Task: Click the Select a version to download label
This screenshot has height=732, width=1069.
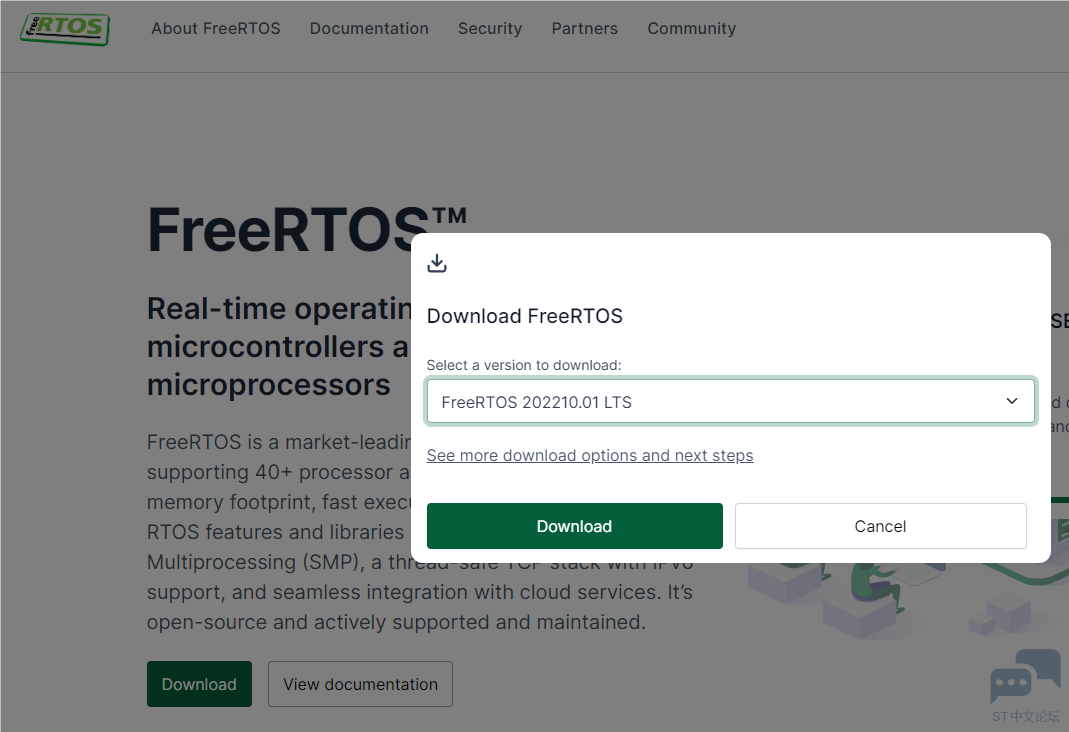Action: coord(524,365)
